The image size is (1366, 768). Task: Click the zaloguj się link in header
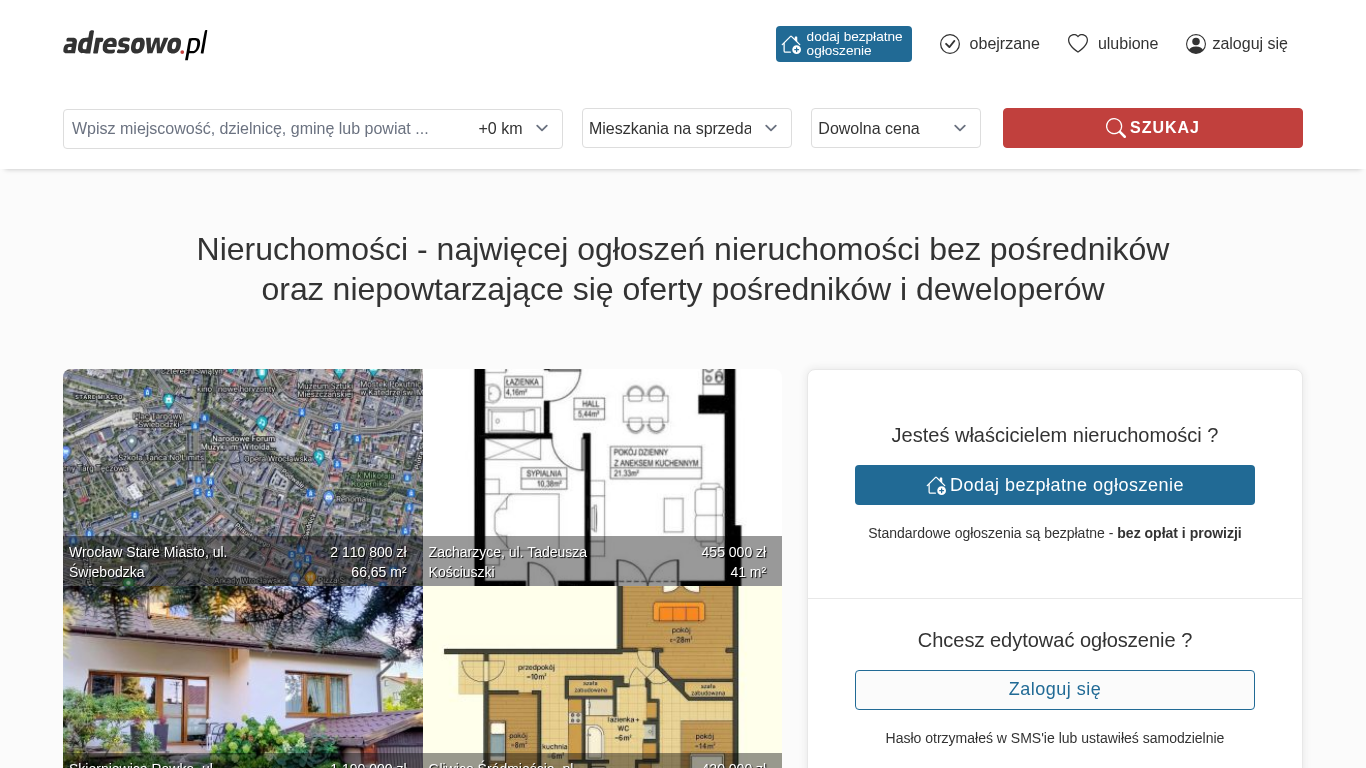coord(1249,44)
